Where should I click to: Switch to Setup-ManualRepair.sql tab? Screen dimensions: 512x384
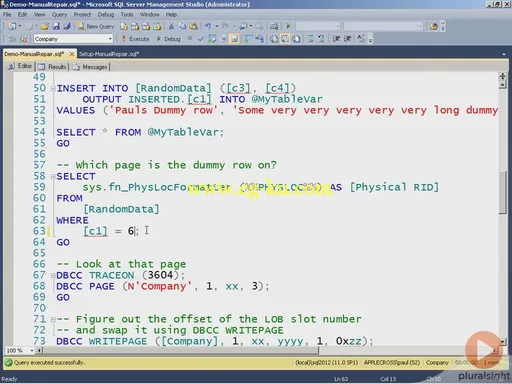coord(109,54)
